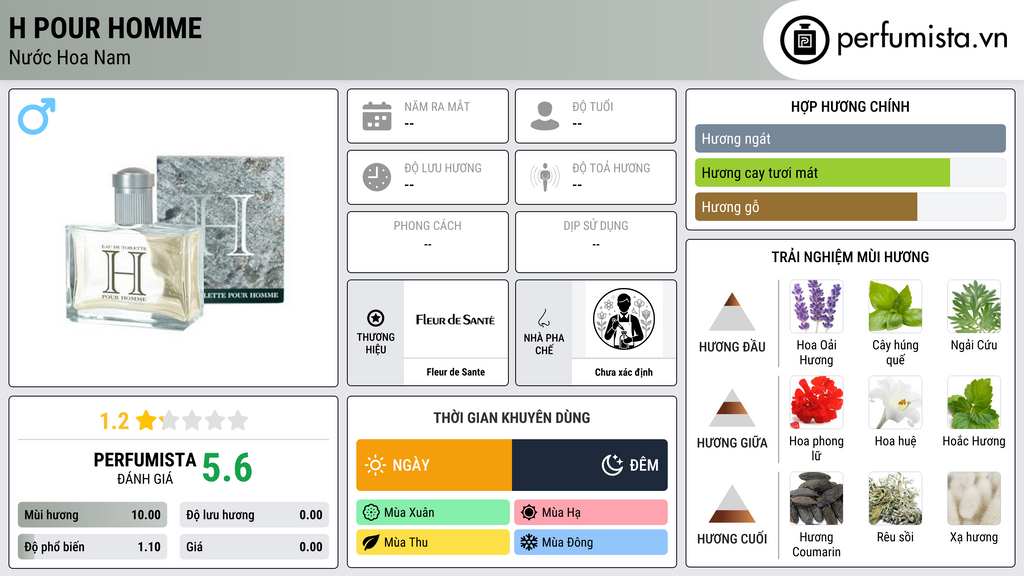Click the leaf icon for Mùa Thu
This screenshot has width=1024, height=576.
coord(371,542)
